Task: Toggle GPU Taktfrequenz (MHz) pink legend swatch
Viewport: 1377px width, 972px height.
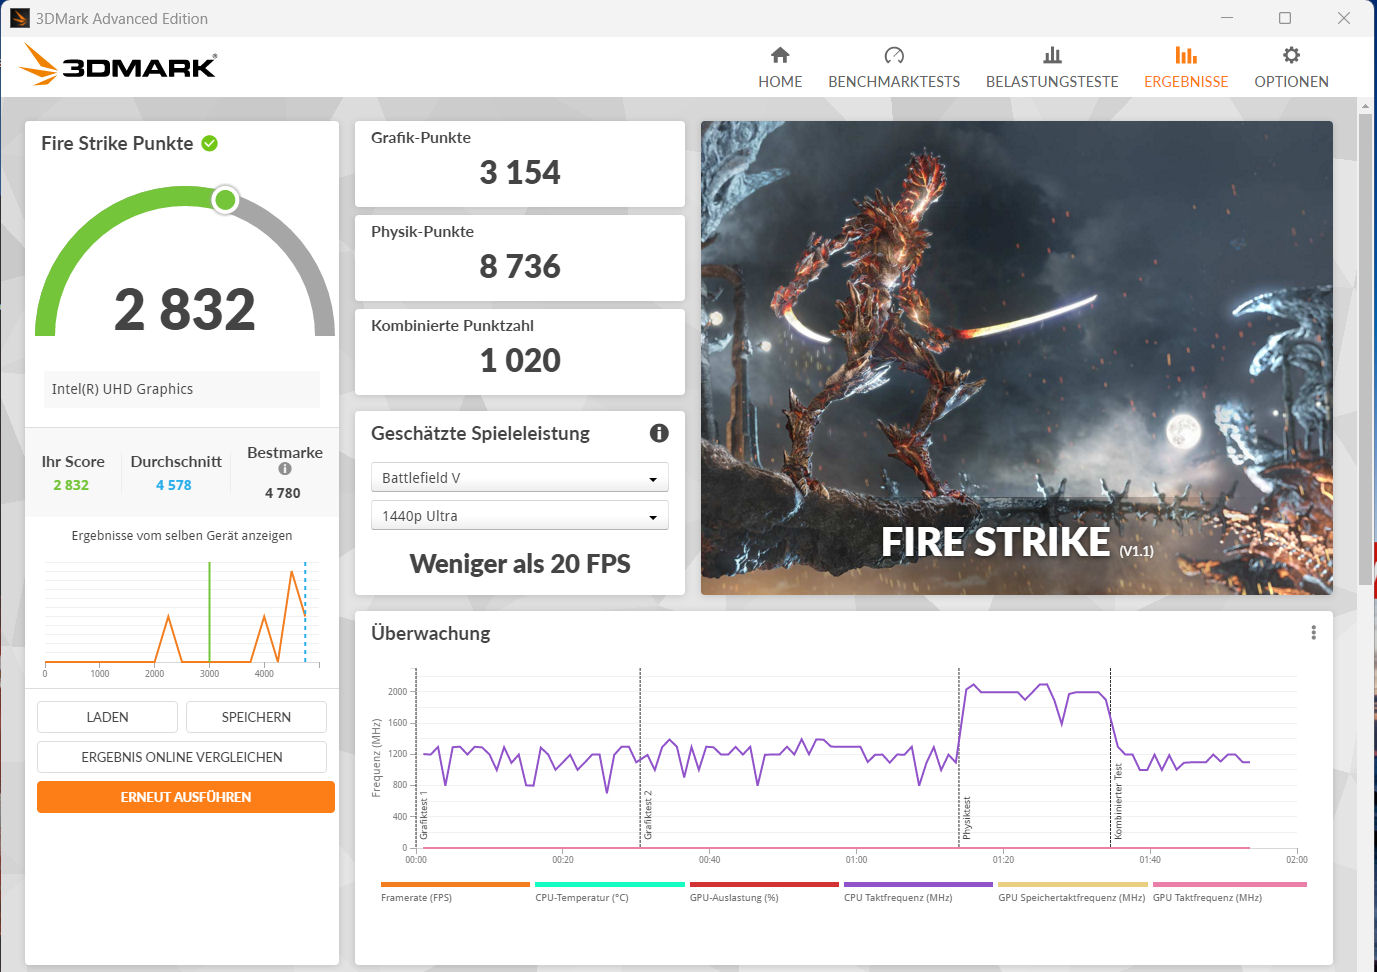Action: [x=1230, y=885]
